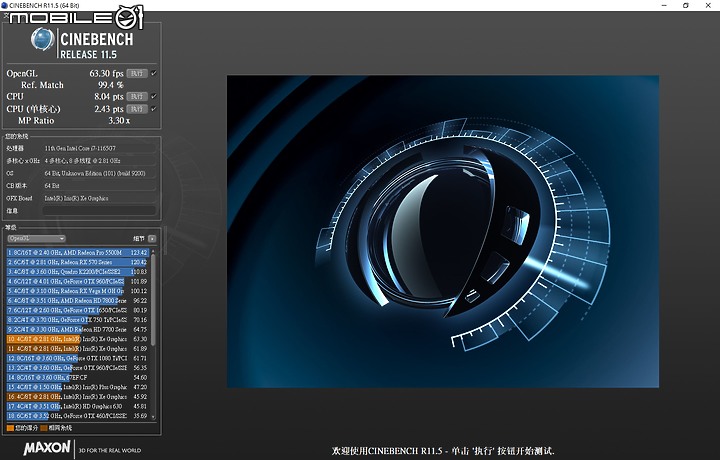720x460 pixels.
Task: Select rank 11 Iris Xe 61.89 row
Action: pos(78,349)
